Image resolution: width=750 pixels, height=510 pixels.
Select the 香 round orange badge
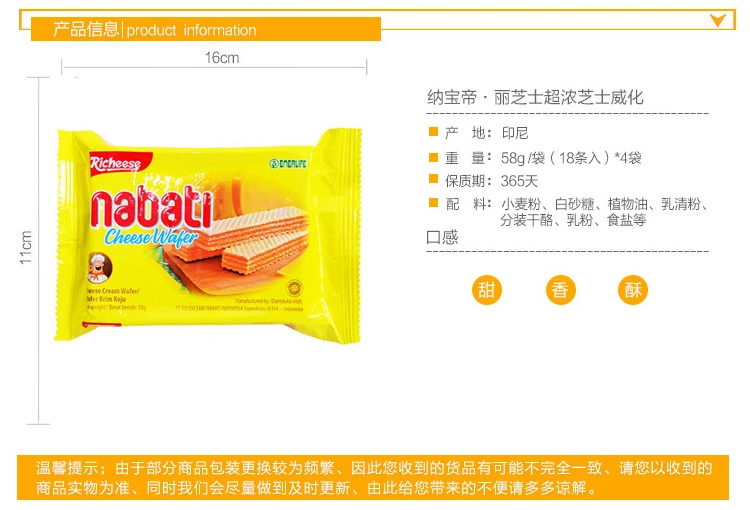560,290
